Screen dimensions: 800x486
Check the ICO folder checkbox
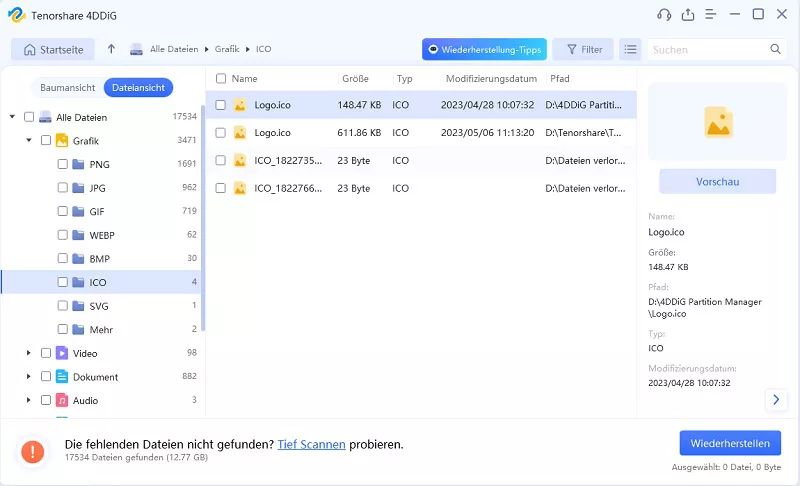pos(62,282)
